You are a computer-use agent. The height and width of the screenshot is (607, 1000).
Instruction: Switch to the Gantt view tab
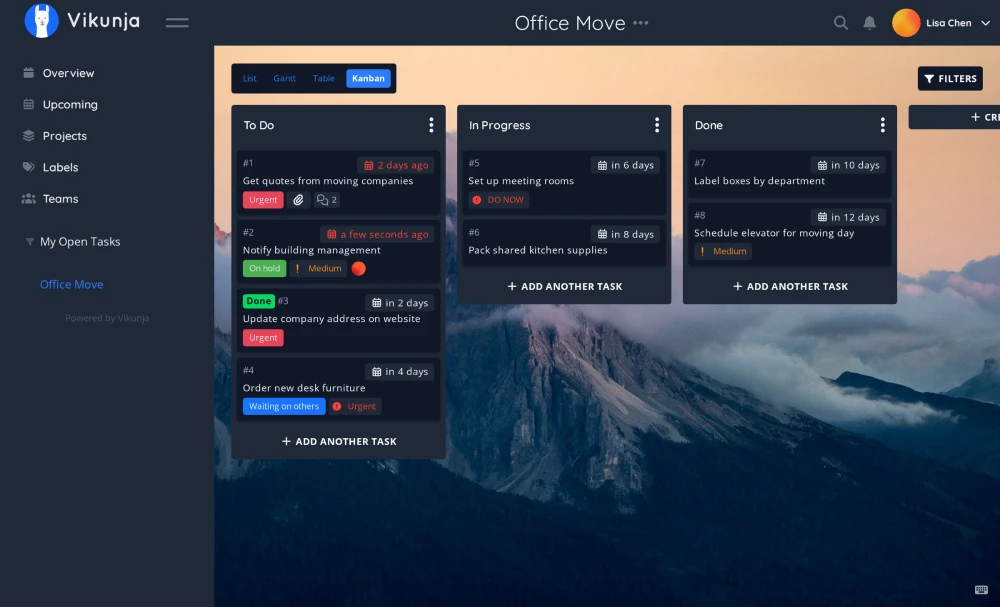coord(285,78)
